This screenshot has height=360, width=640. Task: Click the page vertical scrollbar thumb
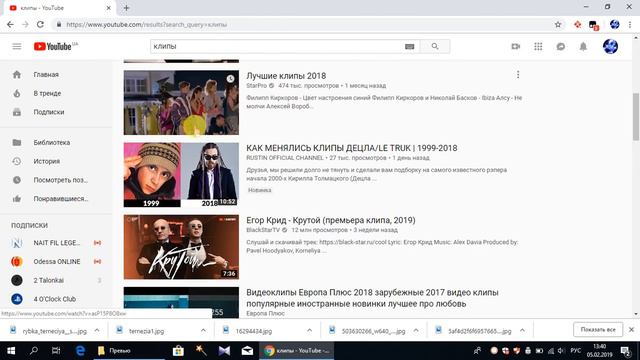pos(636,116)
